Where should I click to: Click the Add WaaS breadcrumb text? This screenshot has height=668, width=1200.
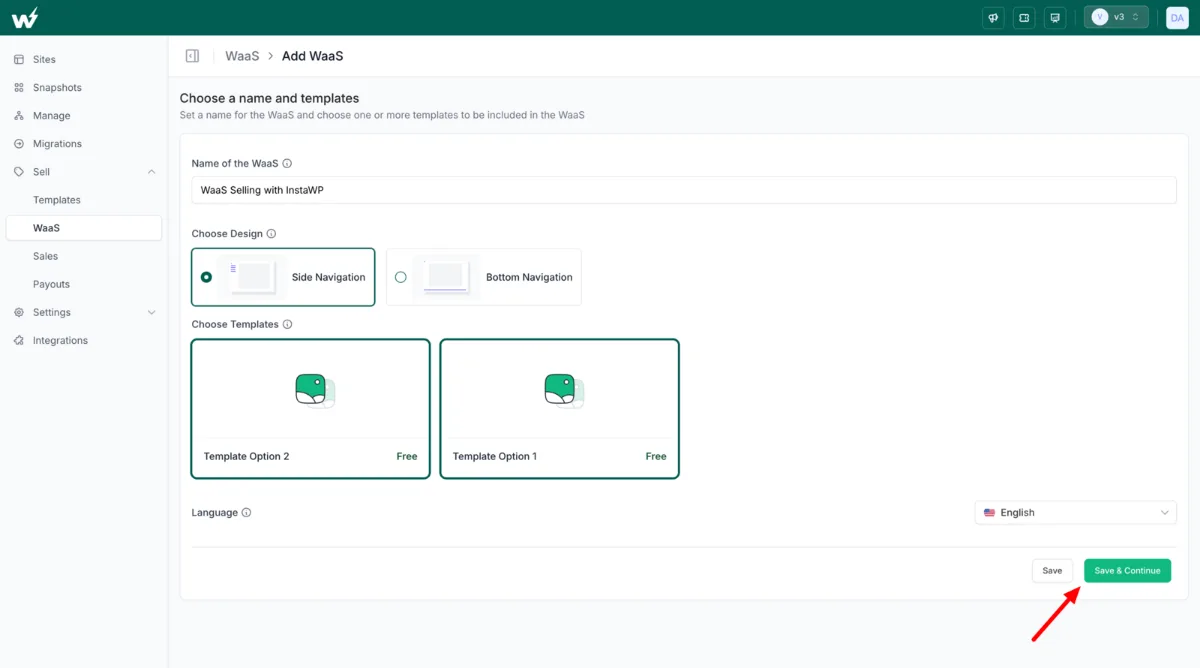pyautogui.click(x=312, y=56)
